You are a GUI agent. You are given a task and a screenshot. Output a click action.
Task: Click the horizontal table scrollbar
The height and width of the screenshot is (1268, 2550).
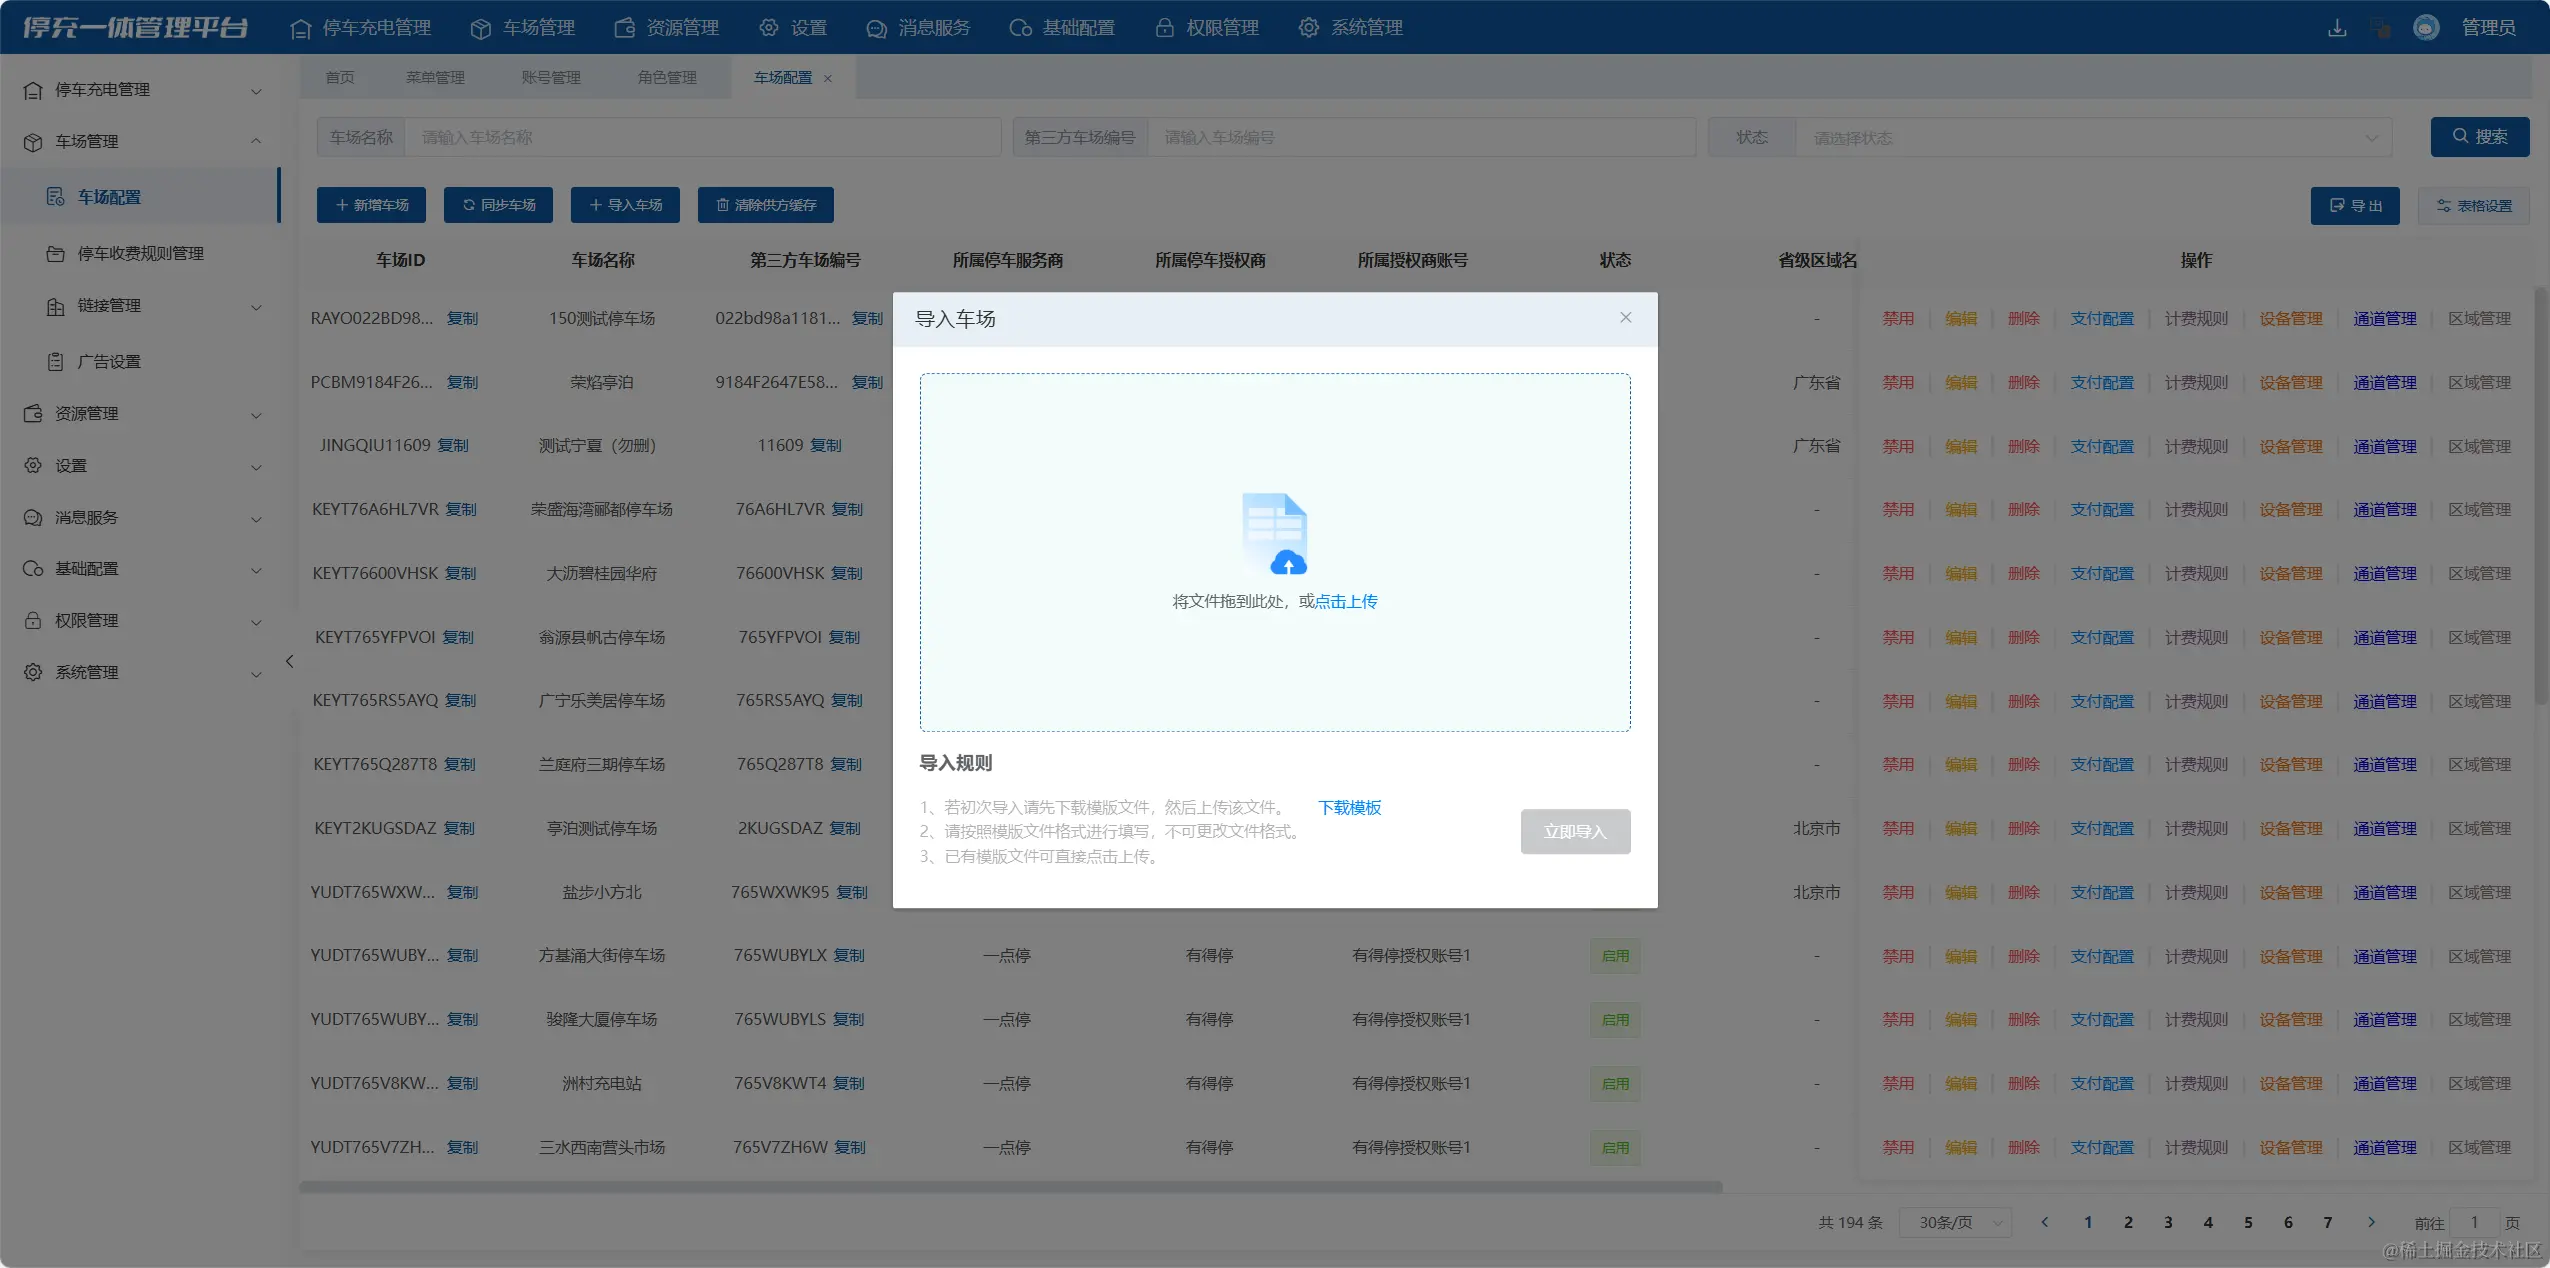click(x=1010, y=1188)
